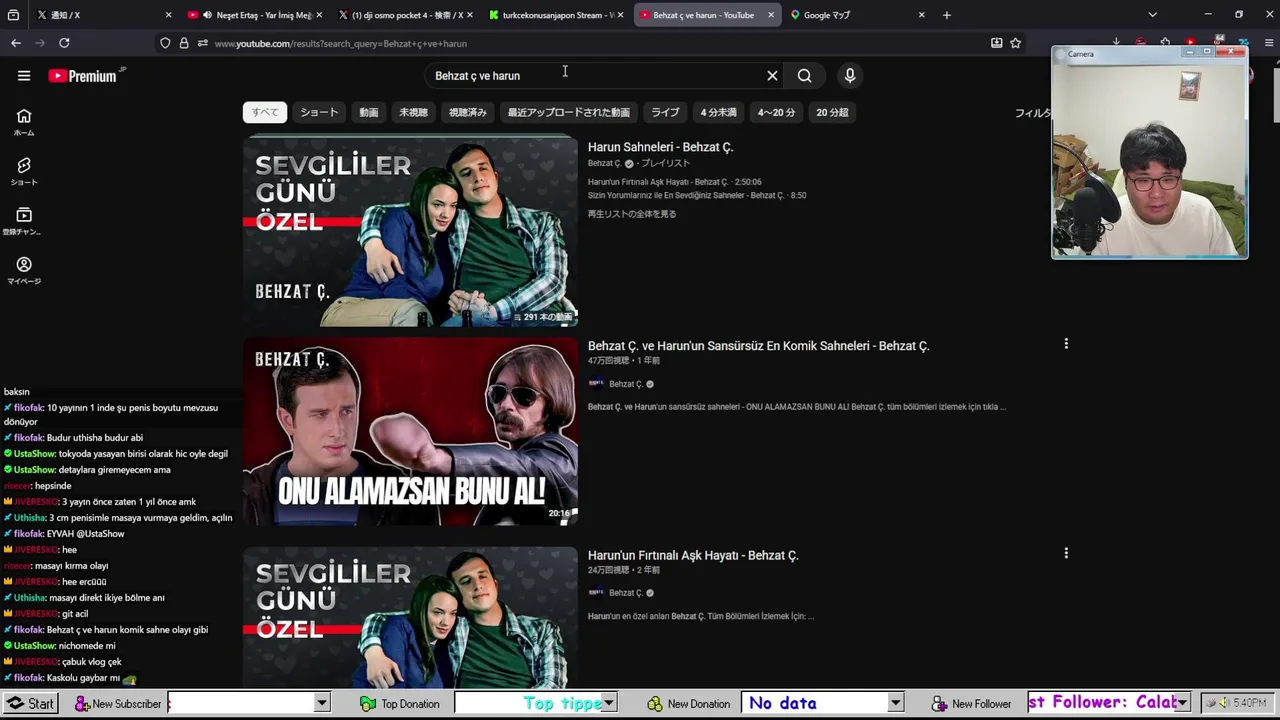
Task: Open more options for Harun'un Fırtınalı Aşk Hayatı
Action: (1066, 553)
